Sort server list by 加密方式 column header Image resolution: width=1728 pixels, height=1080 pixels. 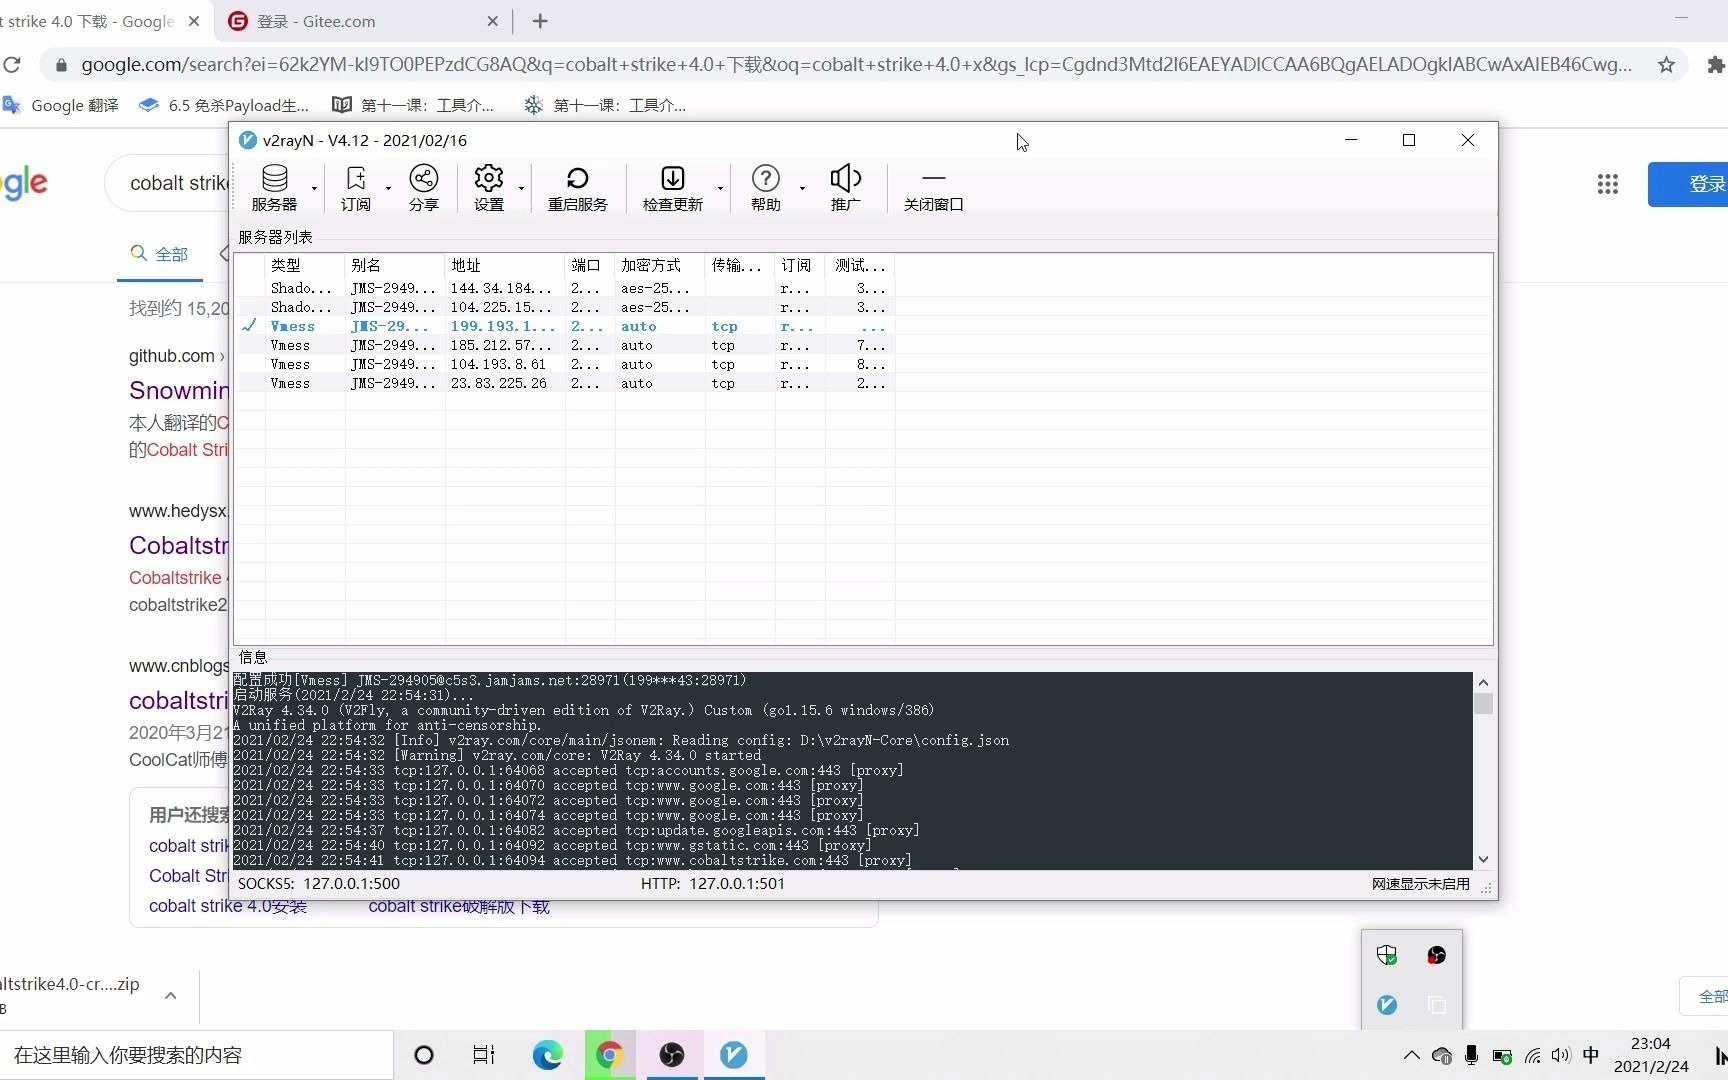[659, 265]
